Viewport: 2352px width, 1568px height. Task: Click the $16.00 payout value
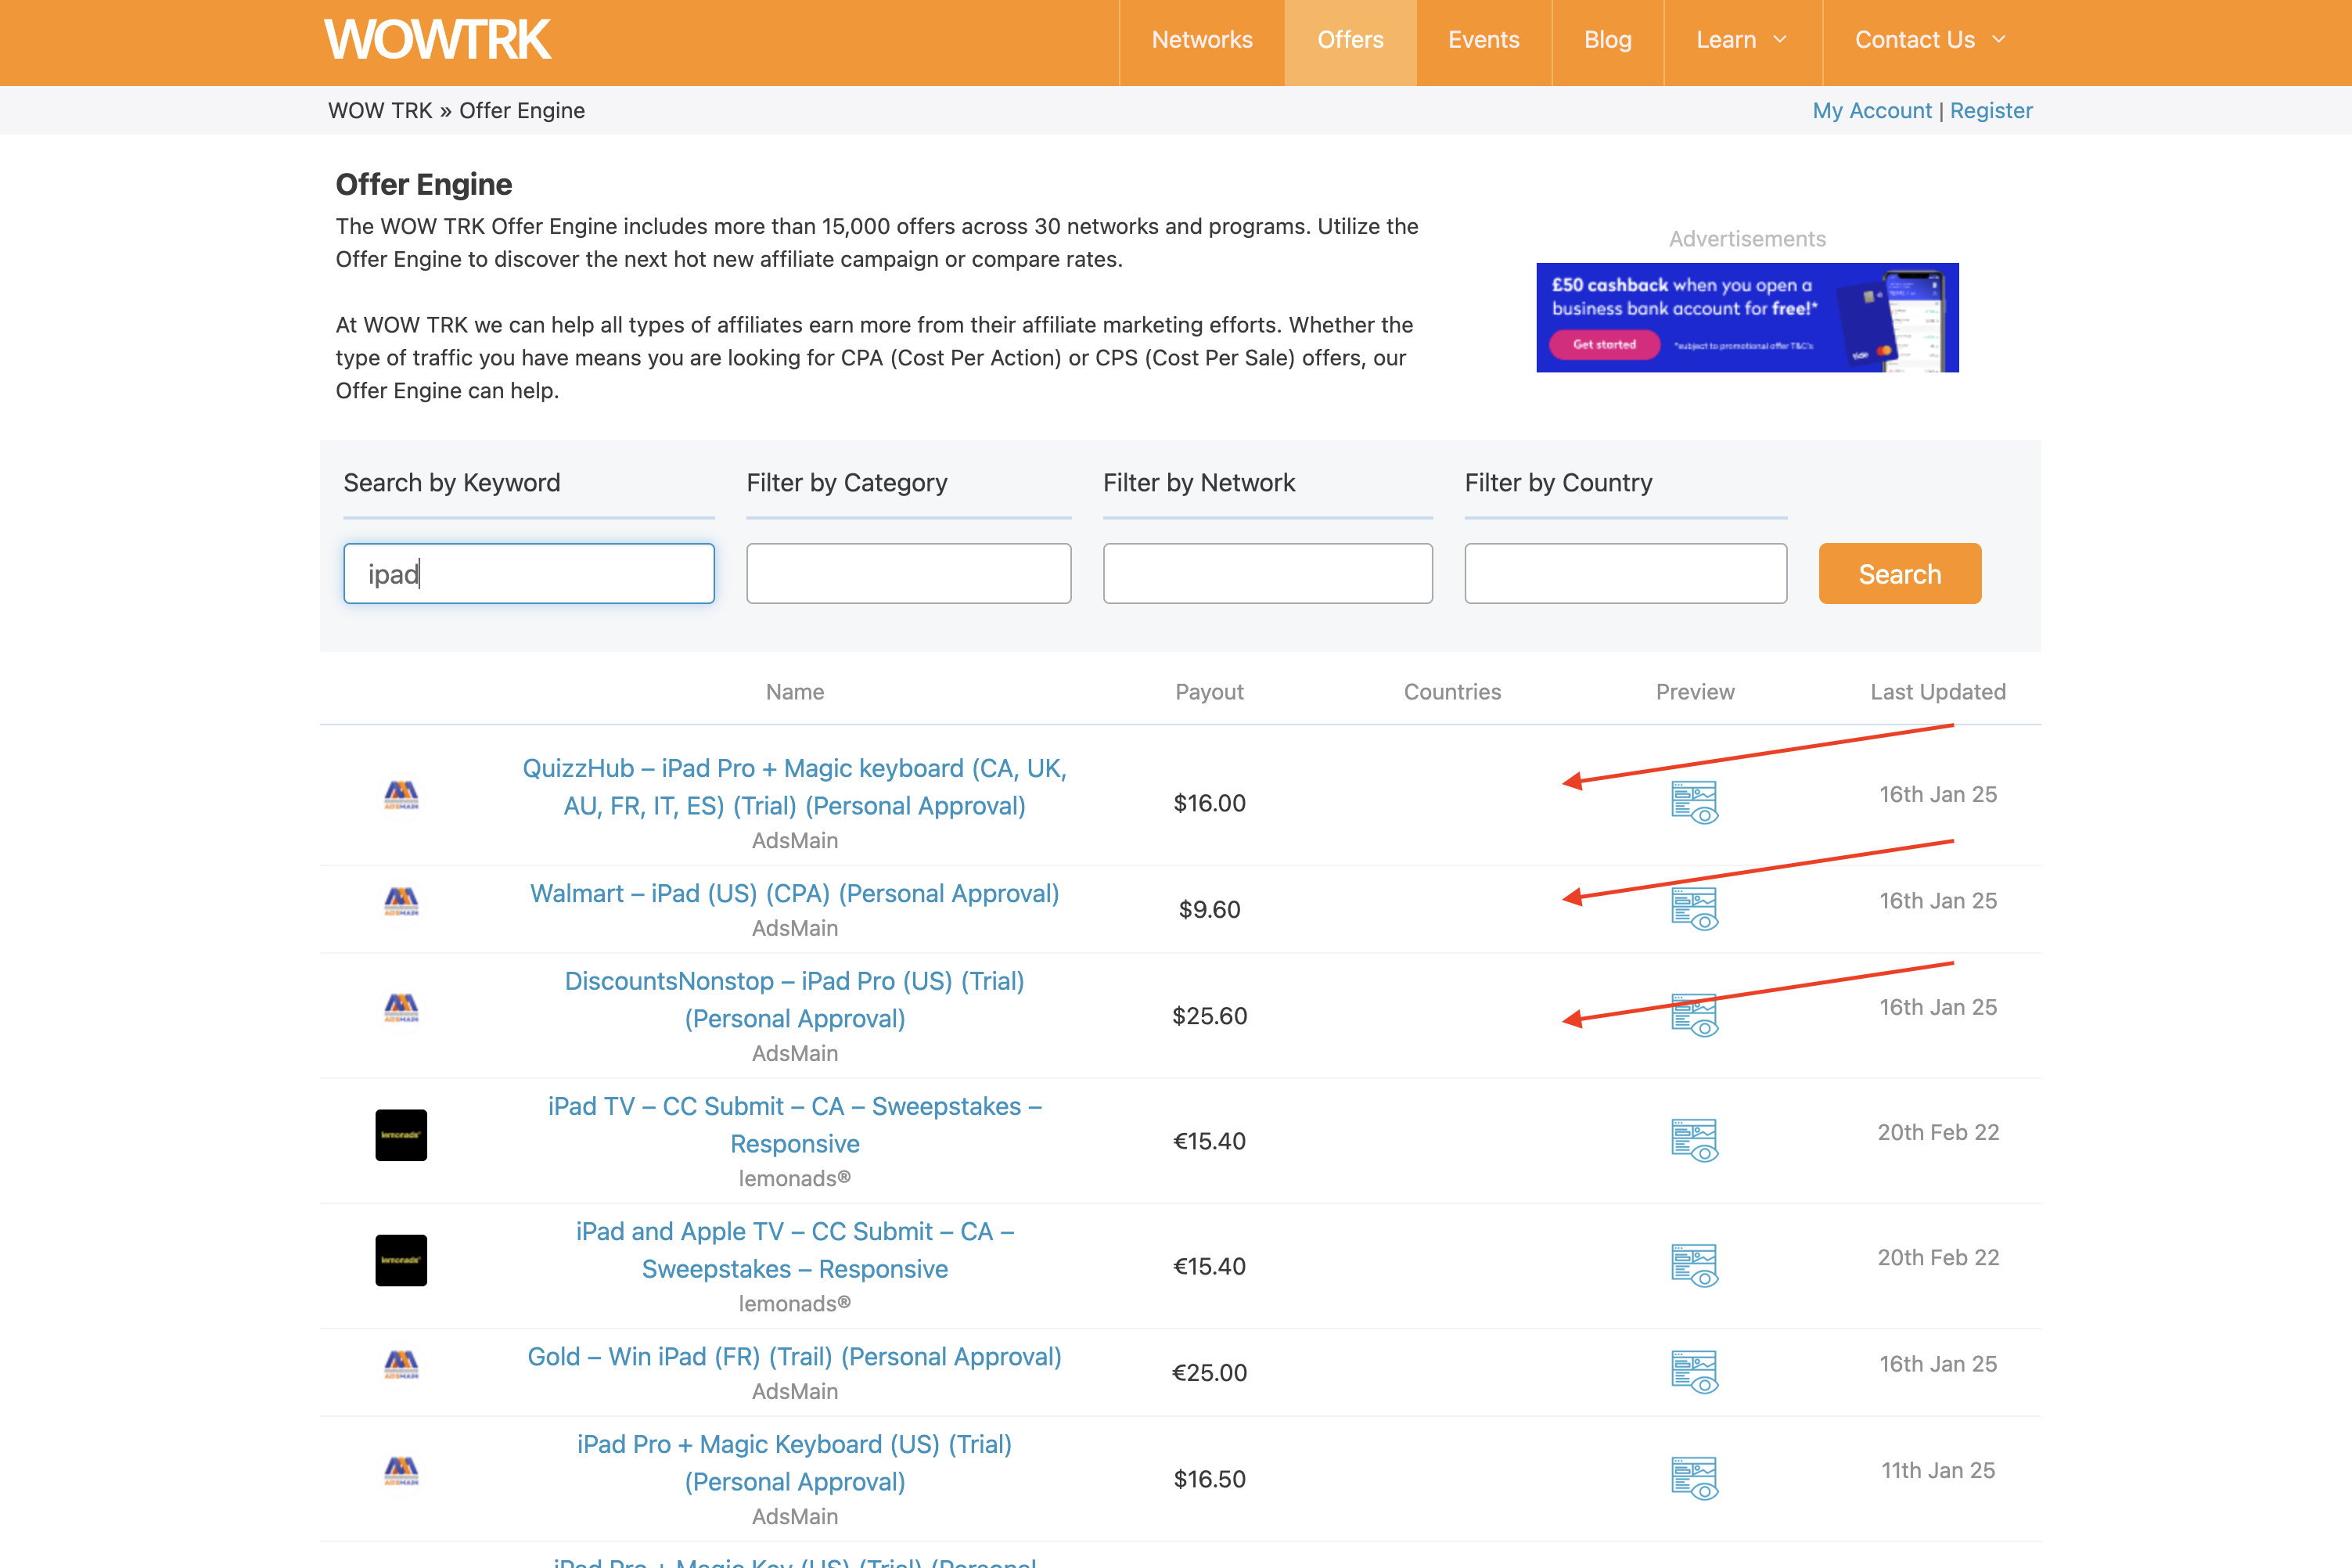click(1209, 803)
